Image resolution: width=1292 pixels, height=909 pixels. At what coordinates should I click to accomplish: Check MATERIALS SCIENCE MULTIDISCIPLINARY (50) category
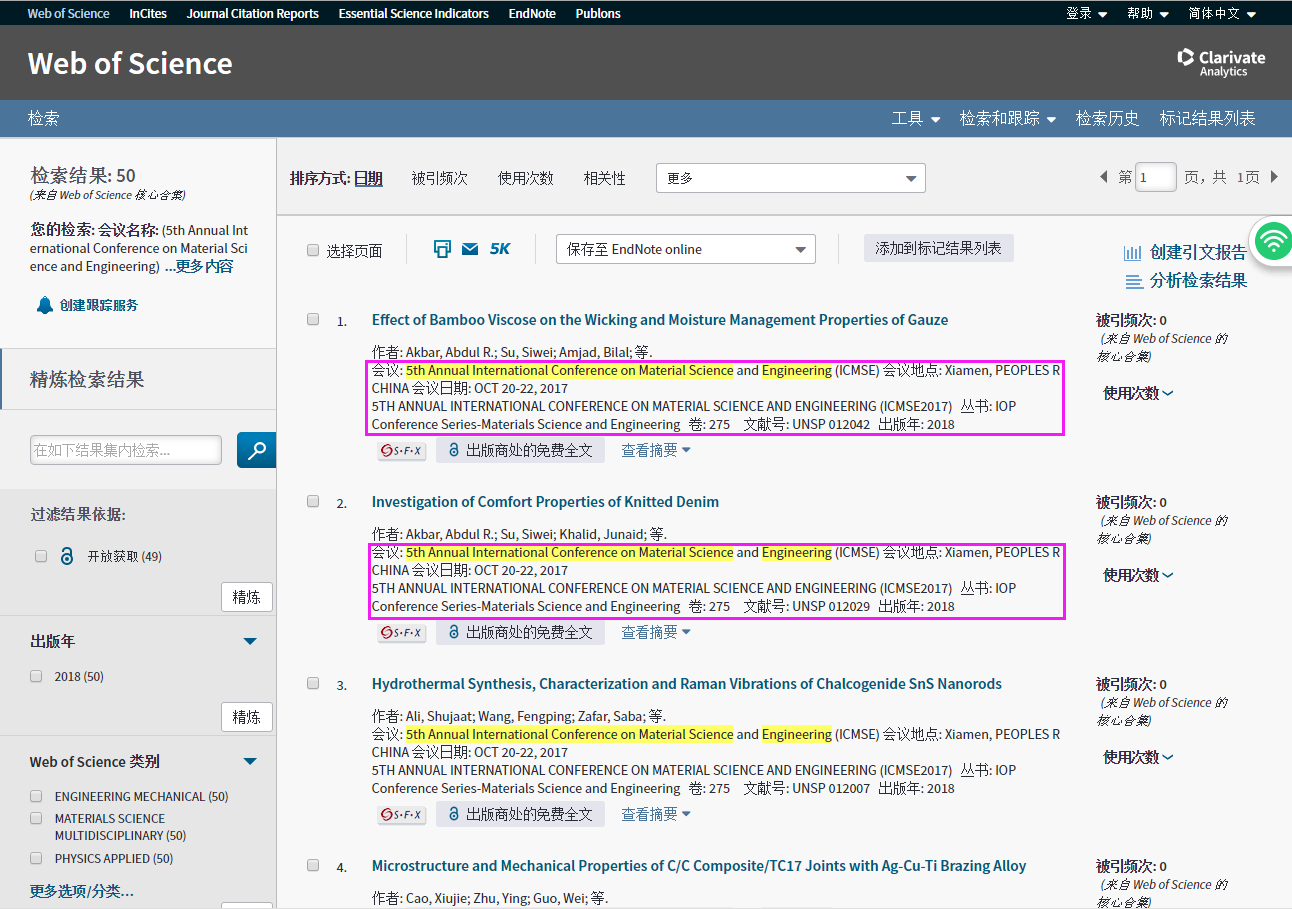click(x=36, y=818)
